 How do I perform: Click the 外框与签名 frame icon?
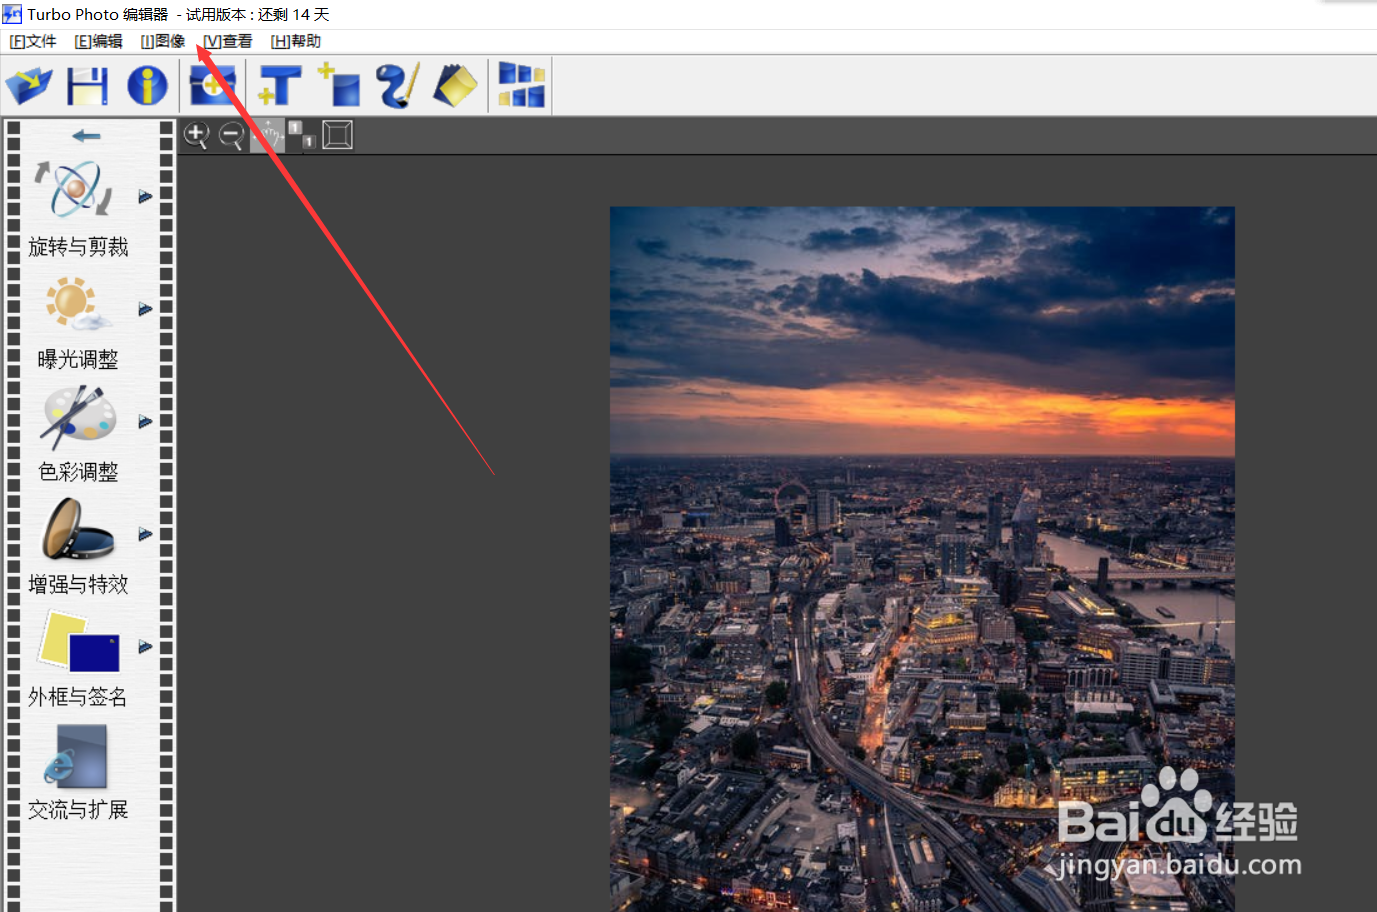pos(79,641)
